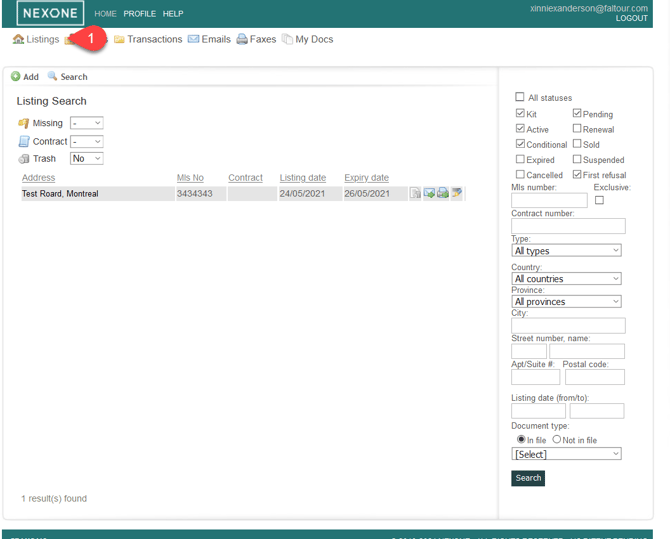
Task: Click the Apt/Suite # input field
Action: click(x=536, y=377)
